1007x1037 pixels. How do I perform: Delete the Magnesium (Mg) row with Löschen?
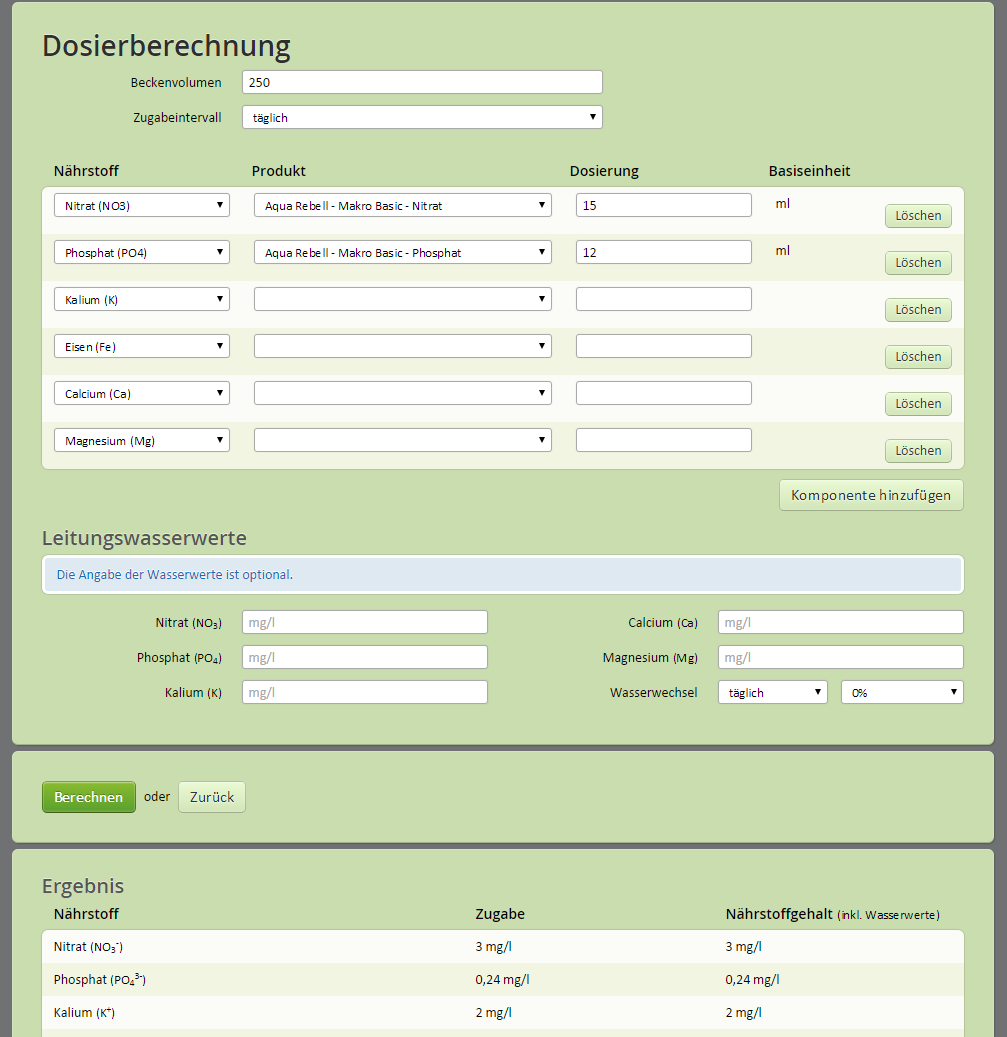(x=917, y=451)
